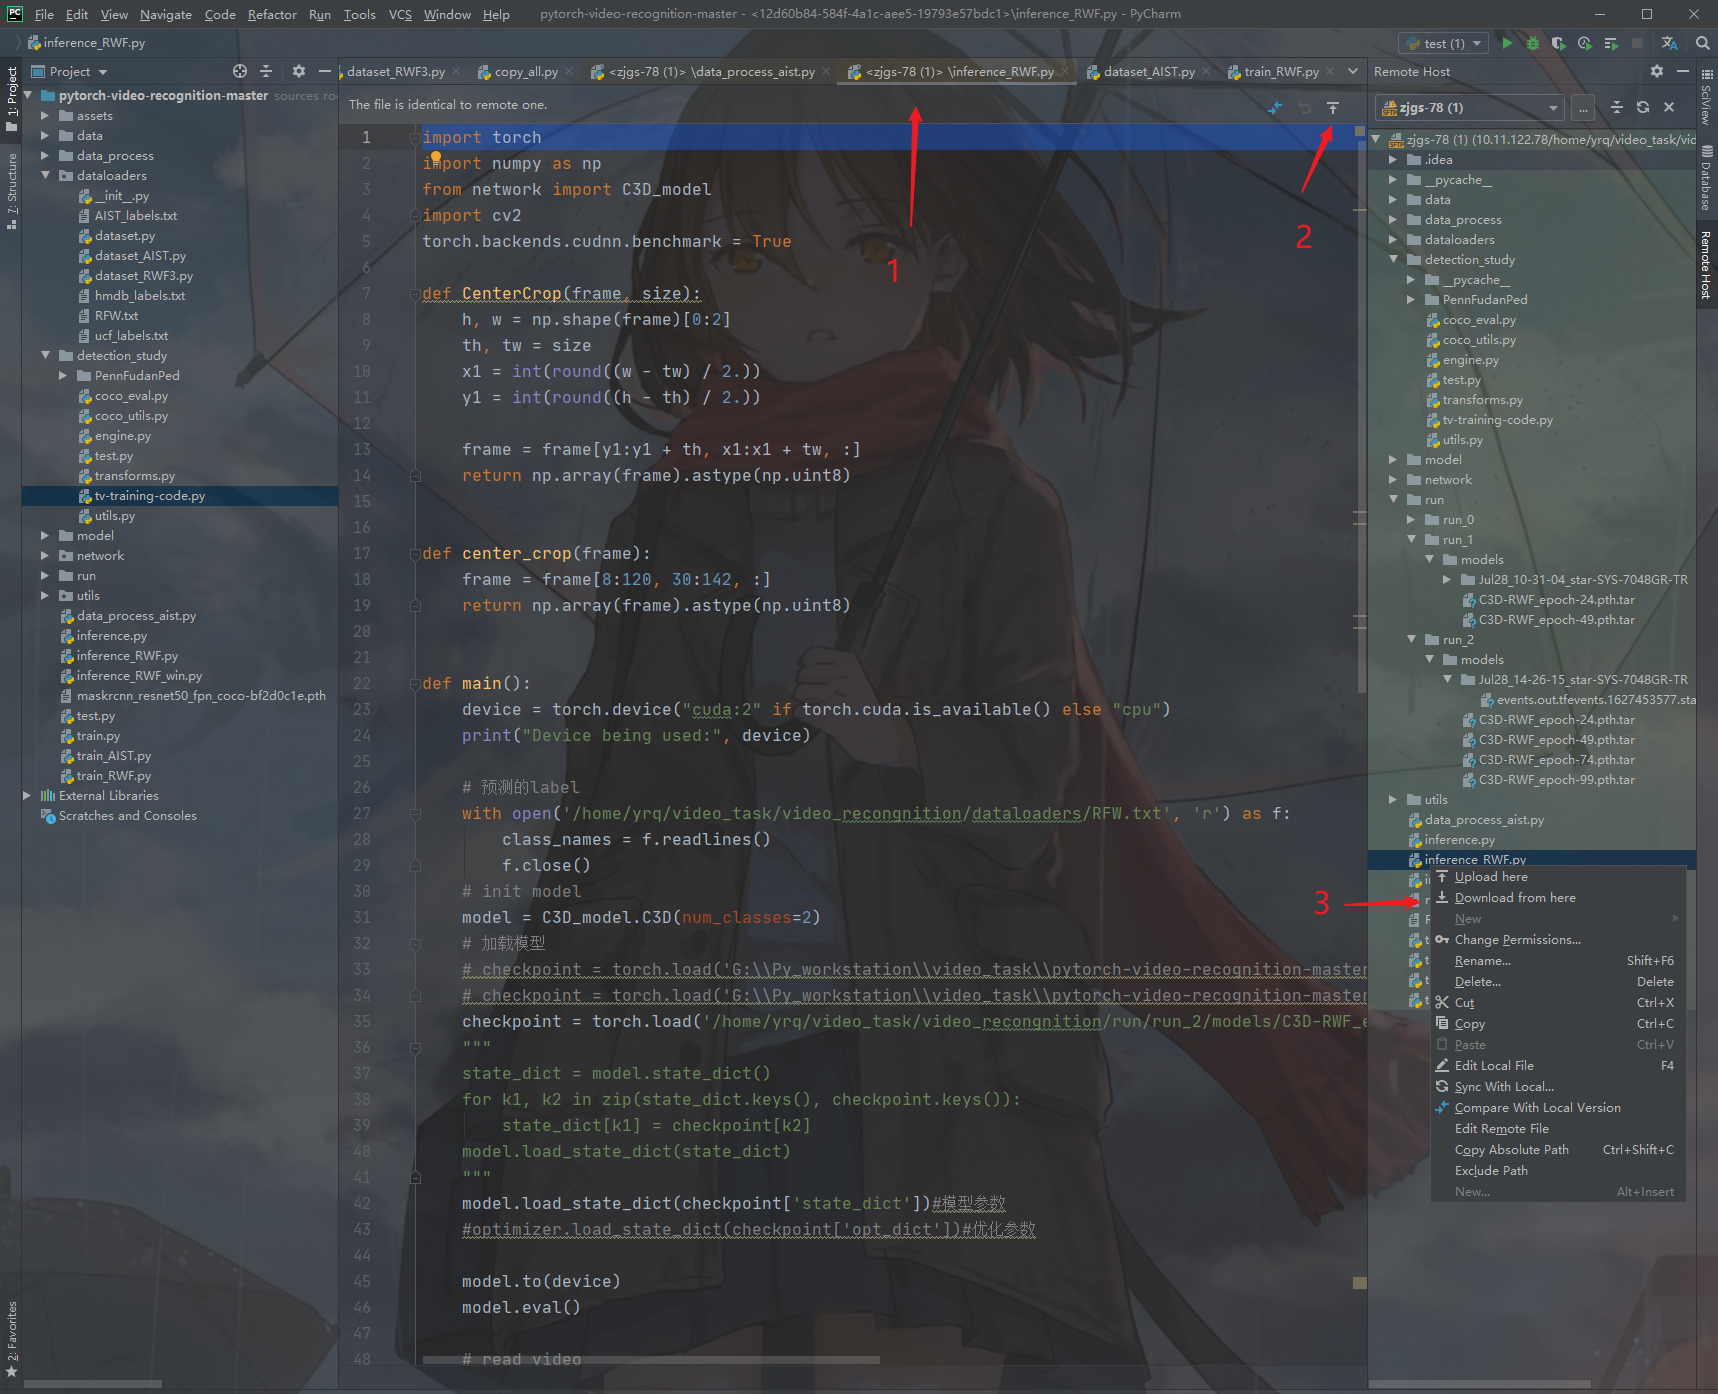Screen dimensions: 1718x1394
Task: Collapse run_2 folder in Remote Host
Action: pyautogui.click(x=1412, y=640)
